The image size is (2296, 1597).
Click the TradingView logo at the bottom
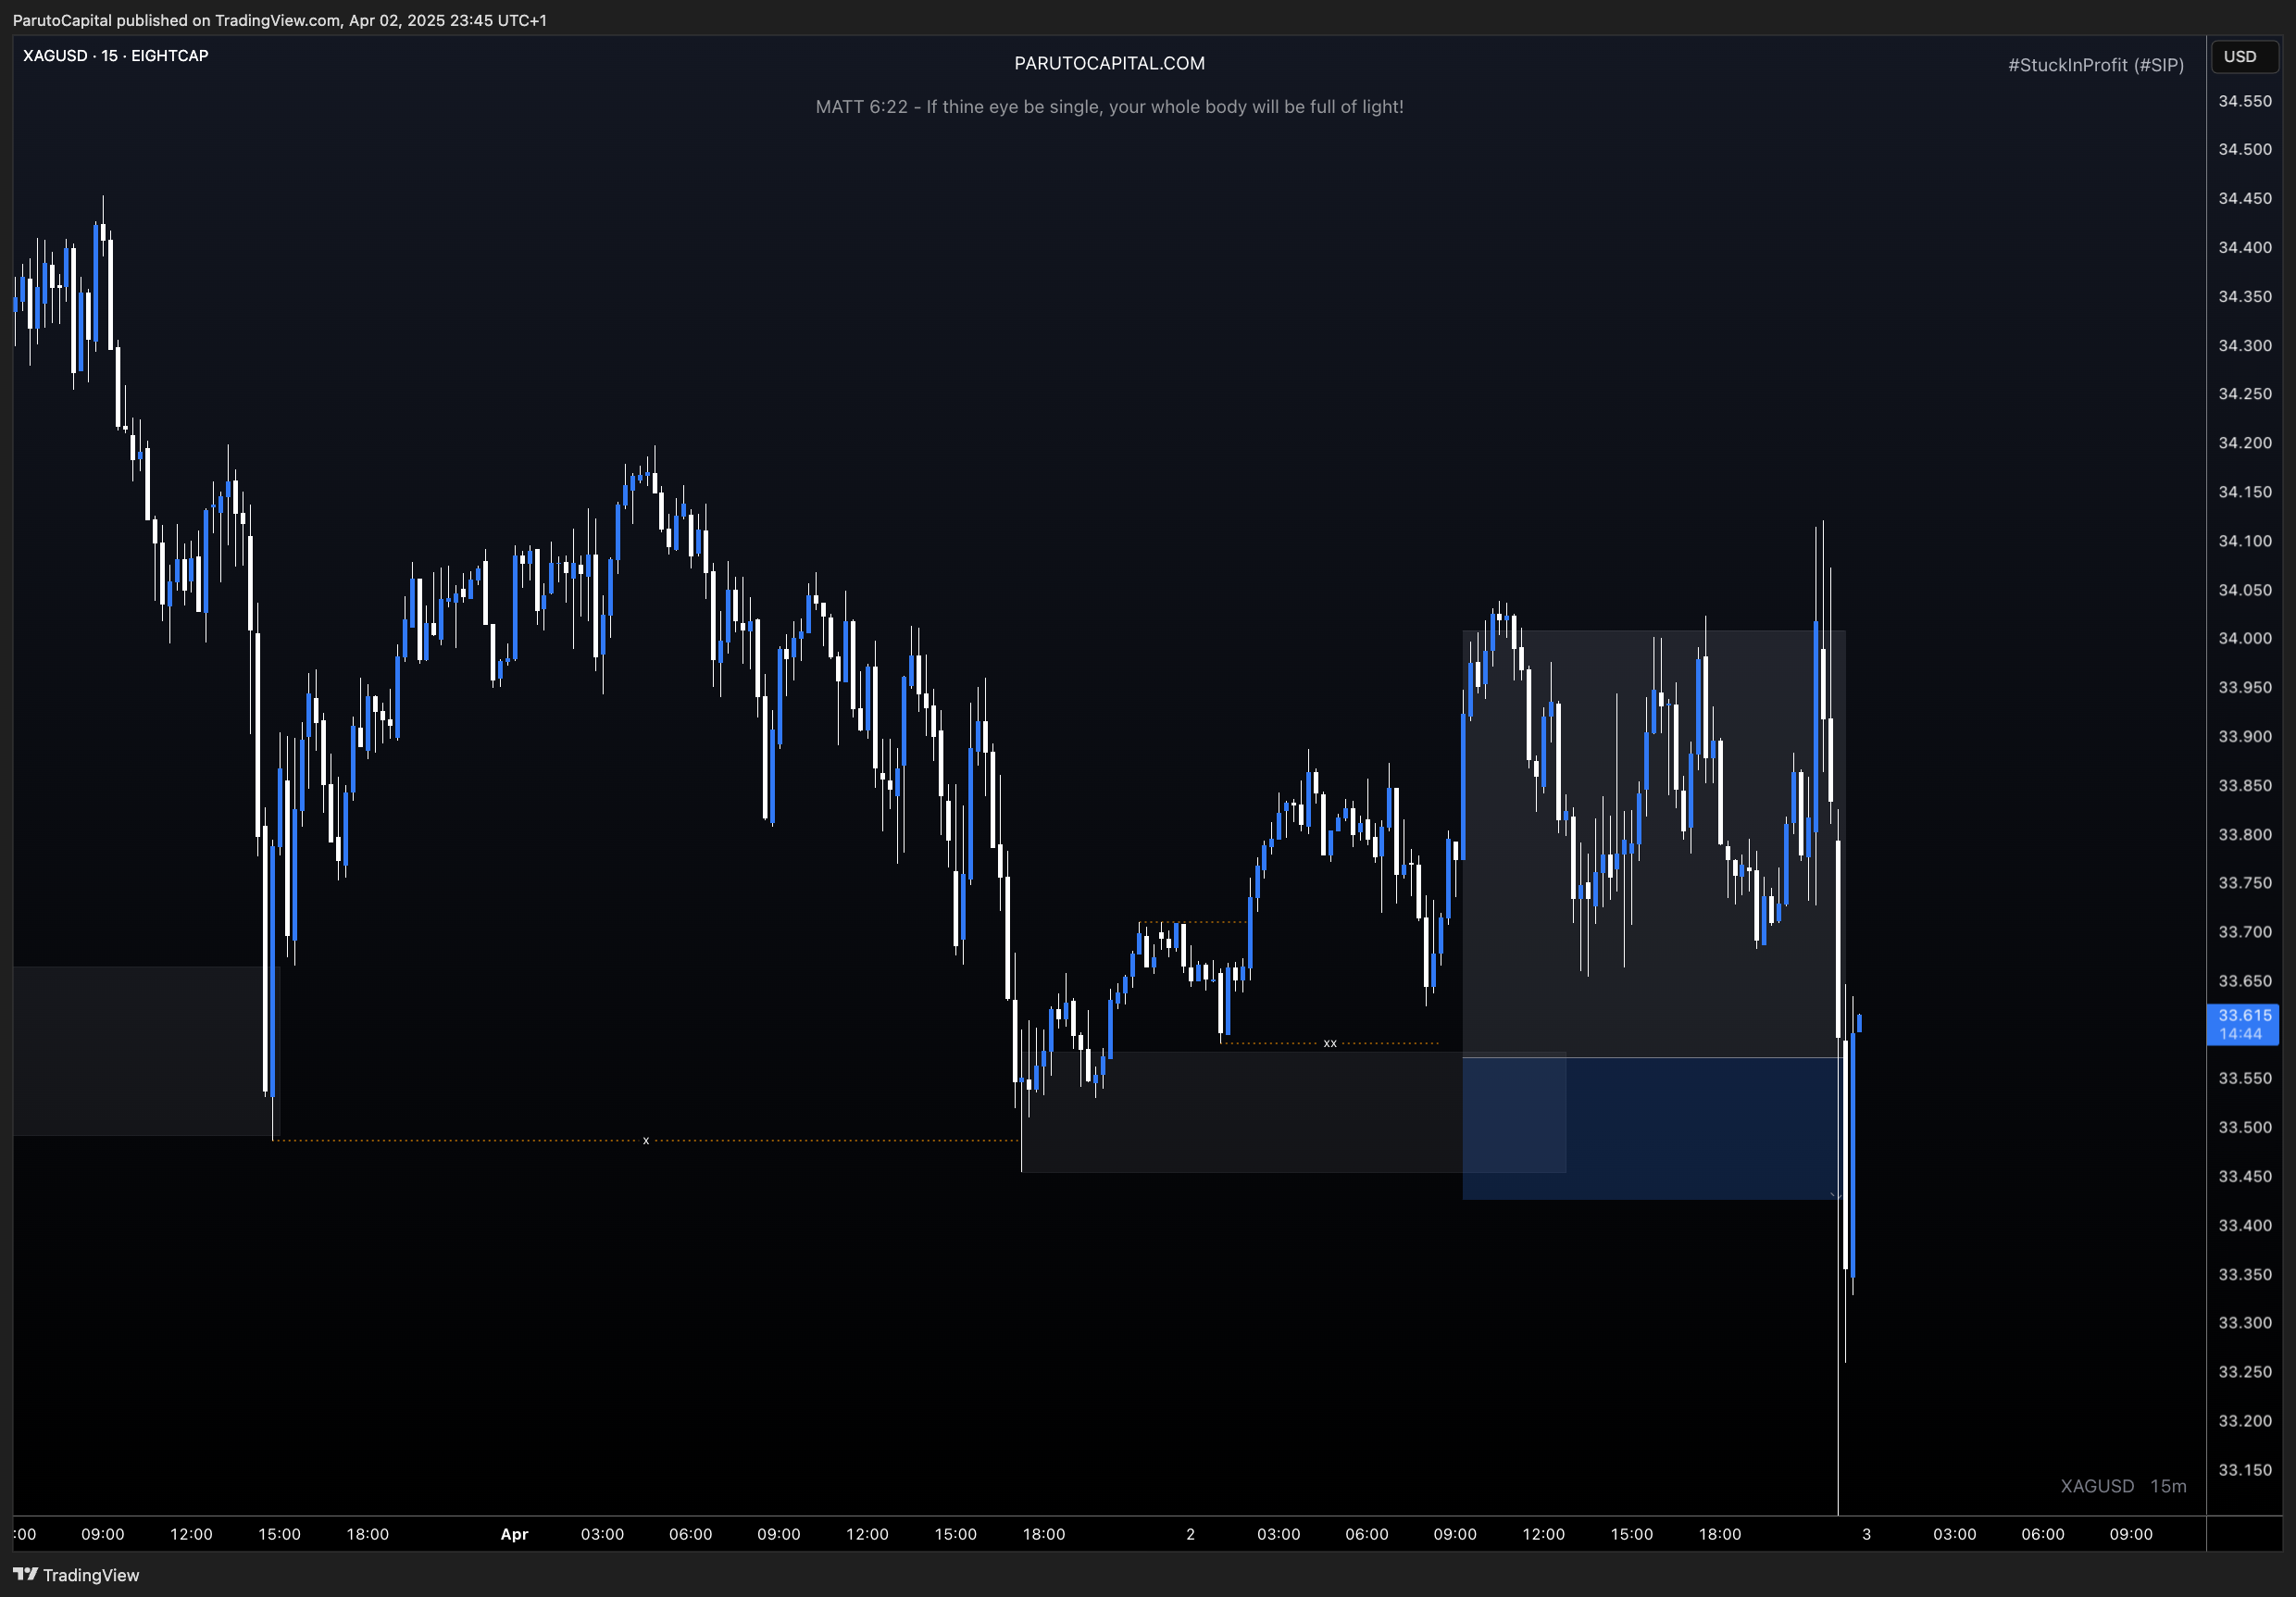click(76, 1575)
